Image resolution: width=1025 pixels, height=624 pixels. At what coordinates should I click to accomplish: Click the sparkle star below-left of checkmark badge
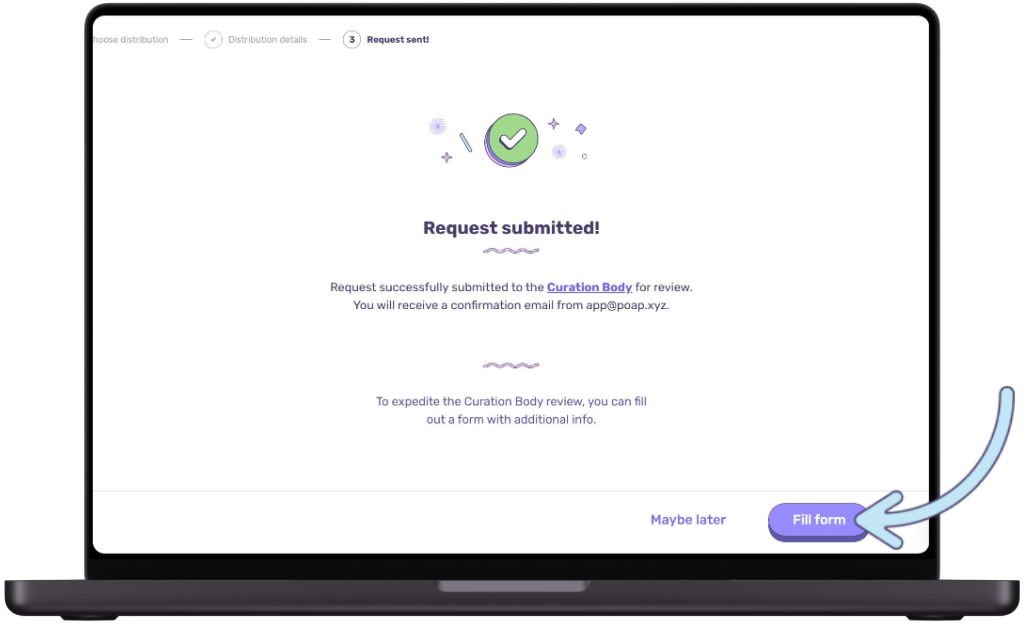pos(446,157)
